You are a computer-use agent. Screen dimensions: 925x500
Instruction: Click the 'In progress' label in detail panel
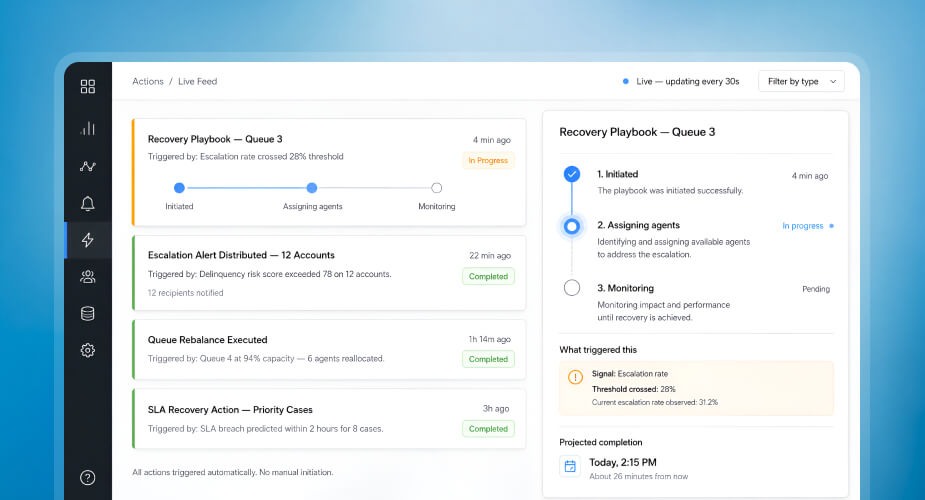802,226
